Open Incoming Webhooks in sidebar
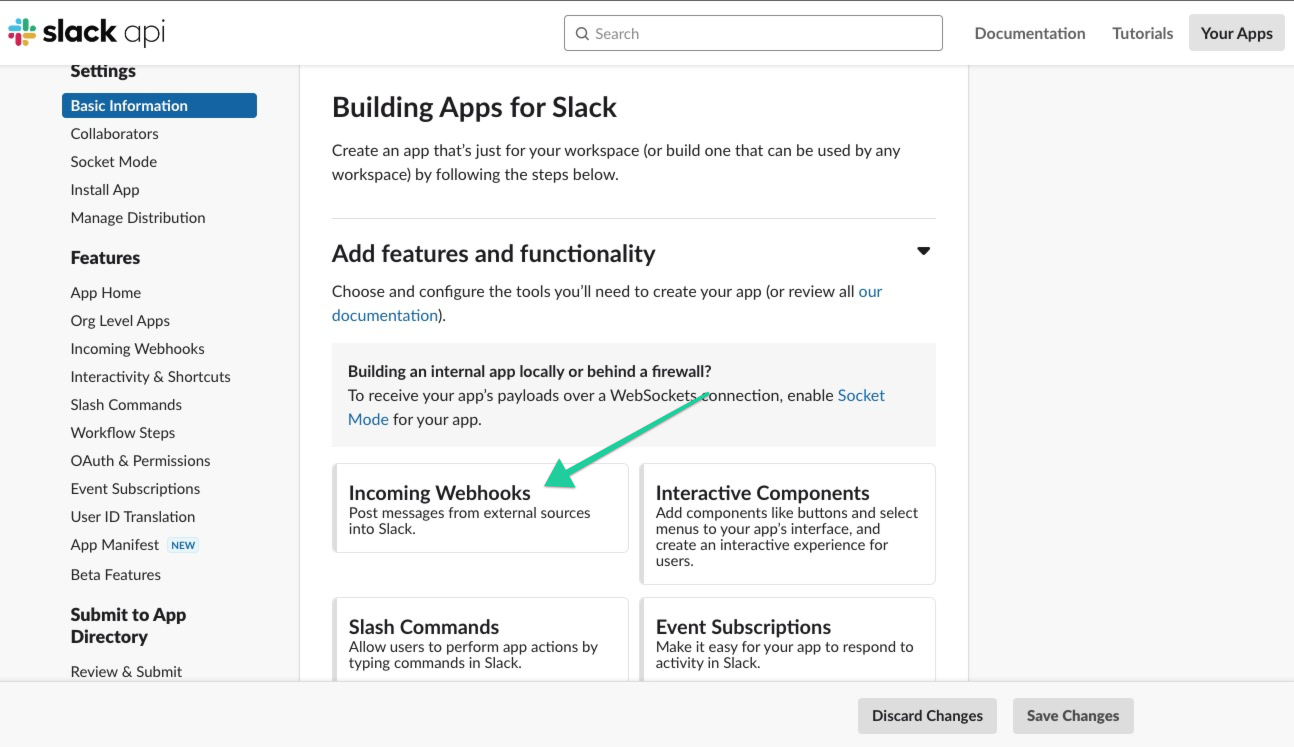This screenshot has width=1294, height=747. (x=137, y=348)
